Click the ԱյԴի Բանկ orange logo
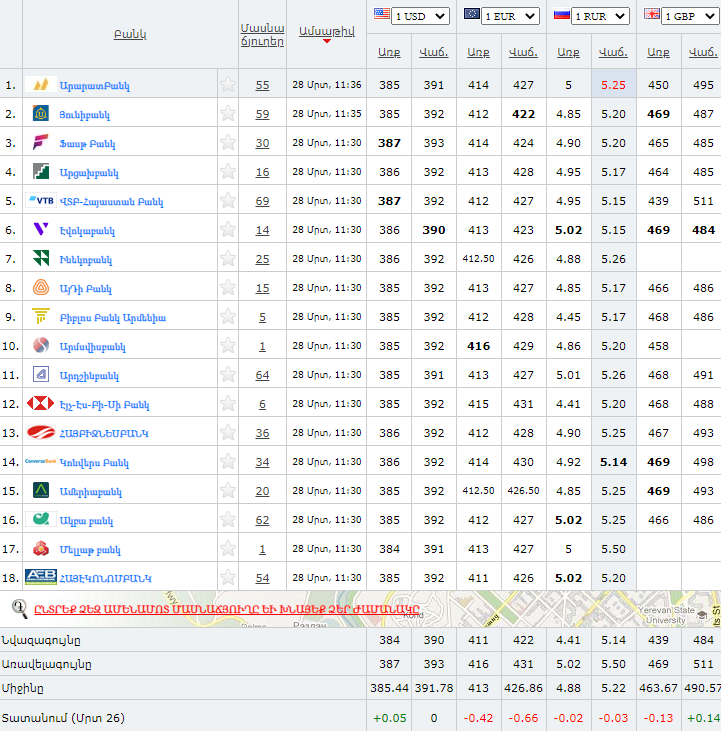This screenshot has width=721, height=731. point(41,287)
